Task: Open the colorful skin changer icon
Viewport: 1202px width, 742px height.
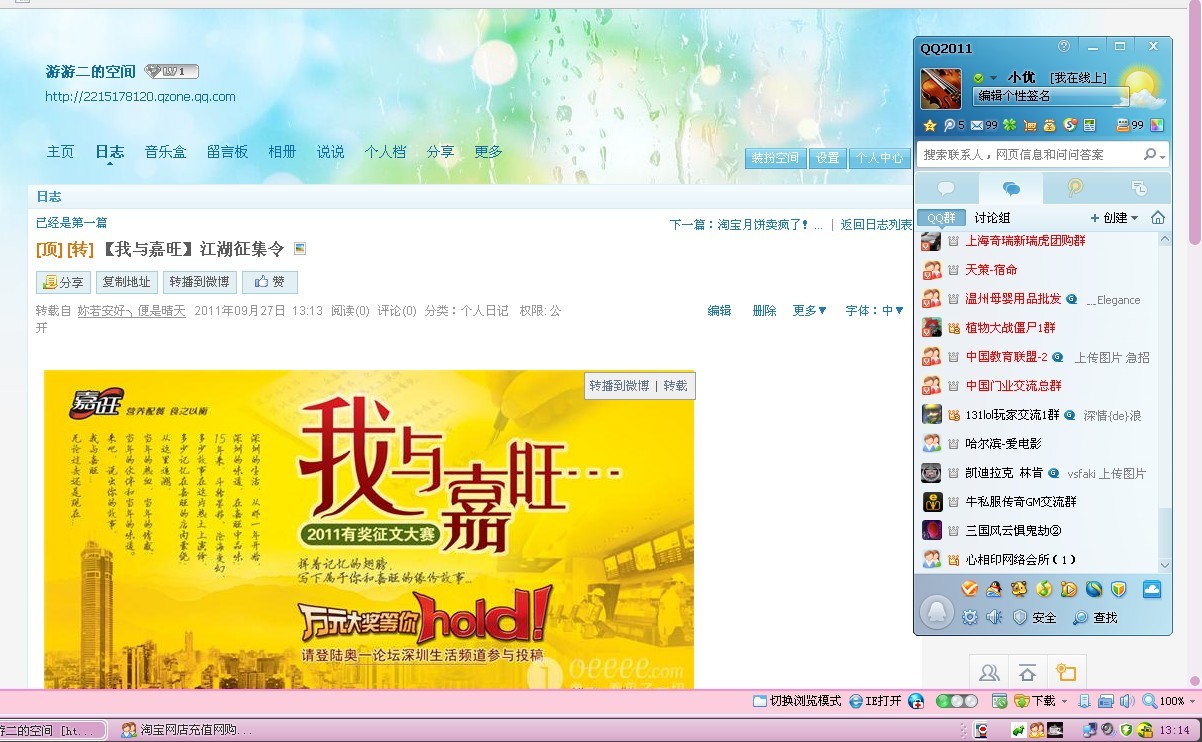Action: 1157,125
